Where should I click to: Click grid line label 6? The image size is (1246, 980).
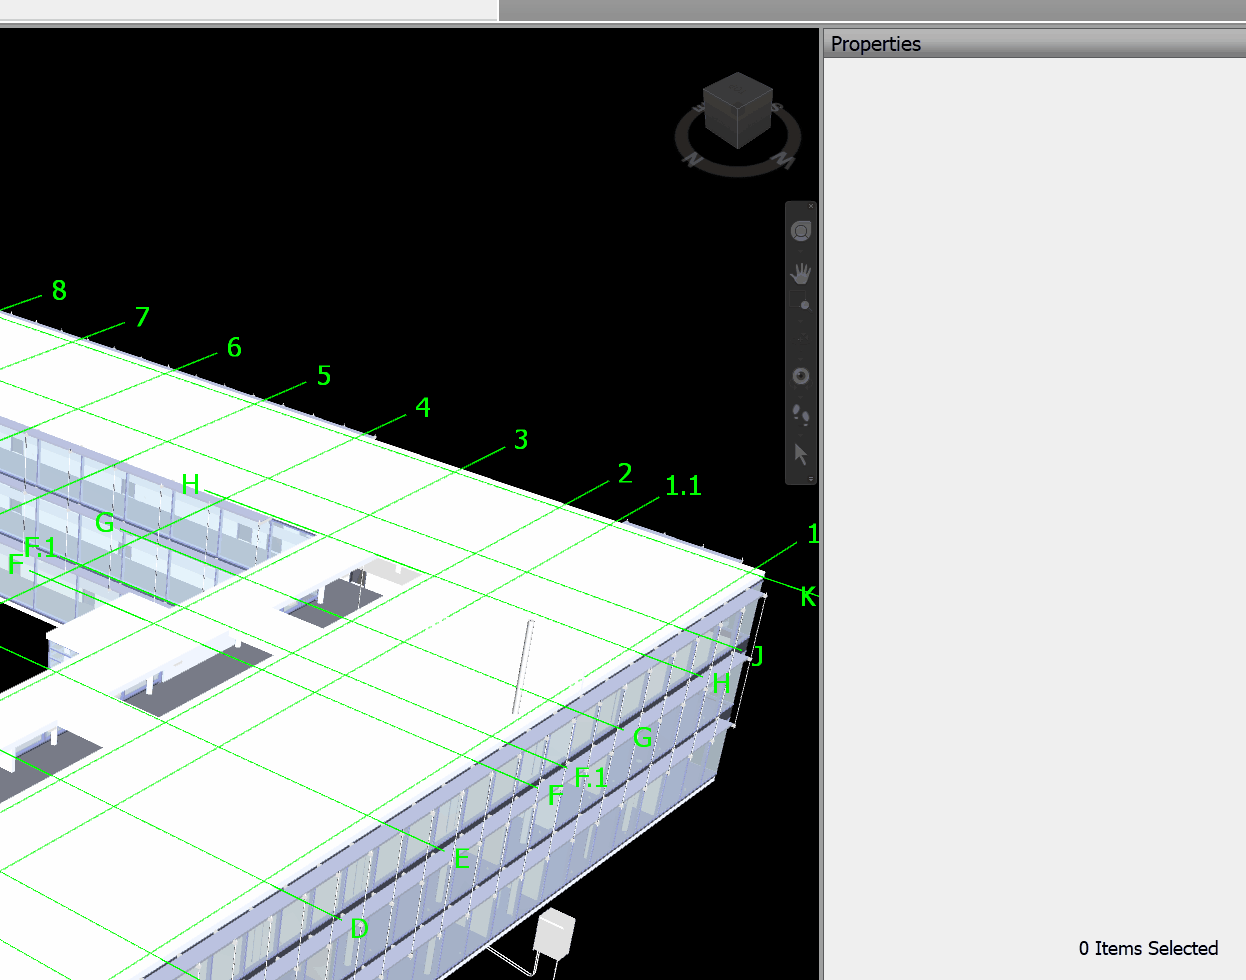(234, 347)
